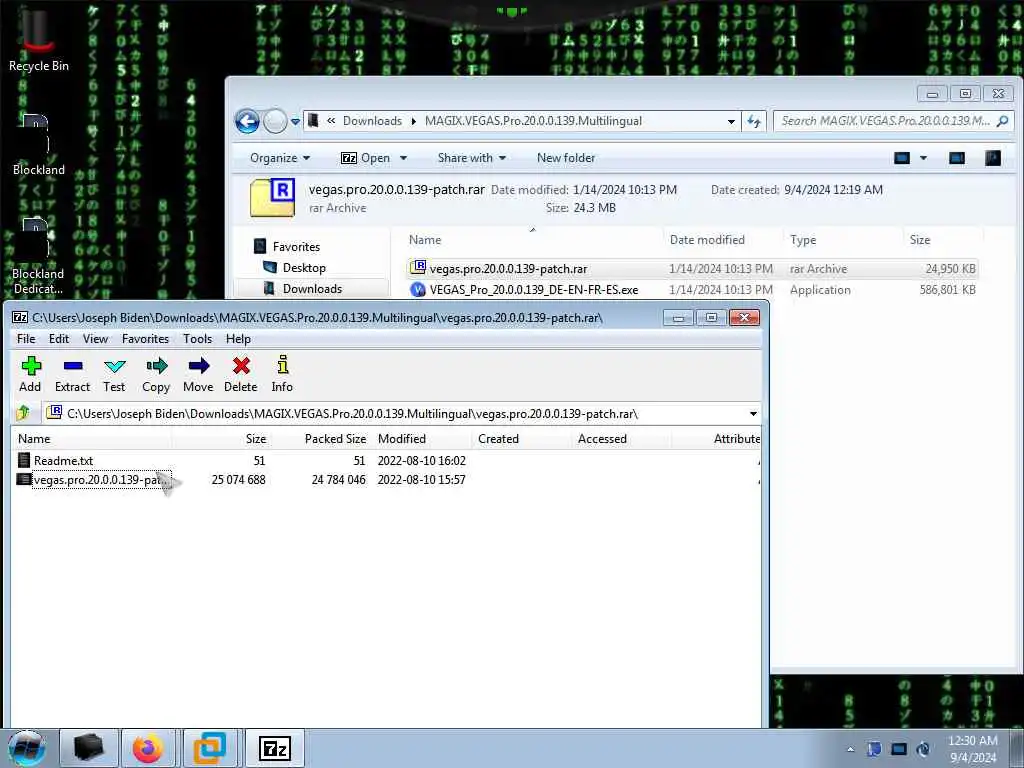Click the taskbar clock showing 12:30 AM

point(972,749)
